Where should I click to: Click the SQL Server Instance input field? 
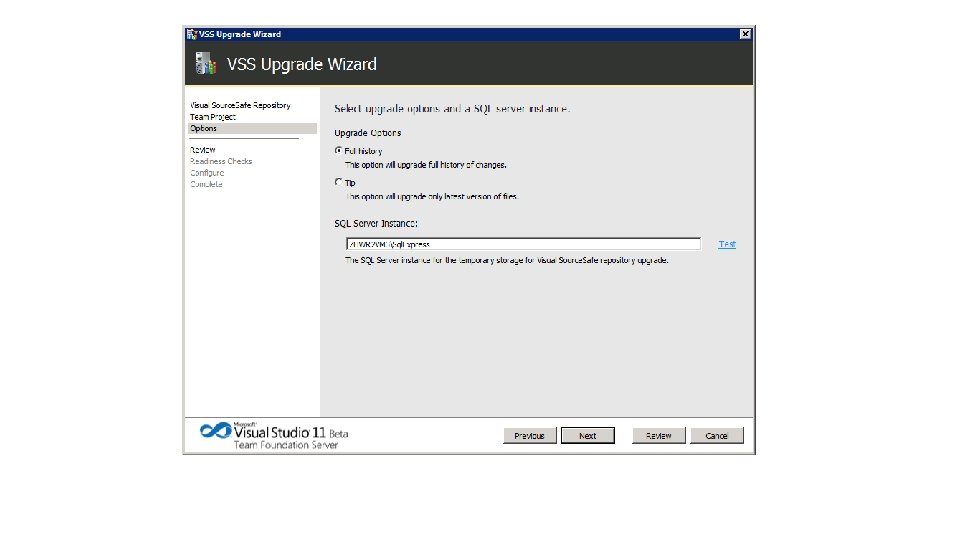coord(523,244)
